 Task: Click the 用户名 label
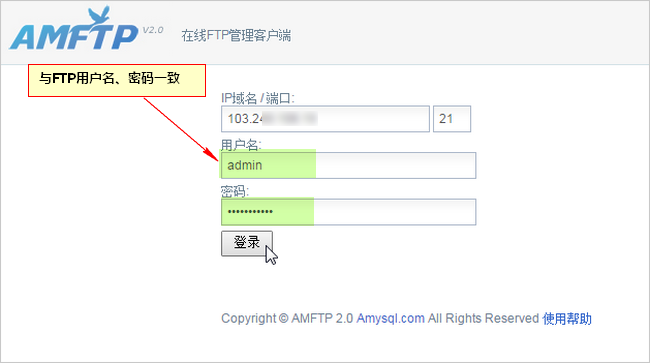(x=241, y=145)
